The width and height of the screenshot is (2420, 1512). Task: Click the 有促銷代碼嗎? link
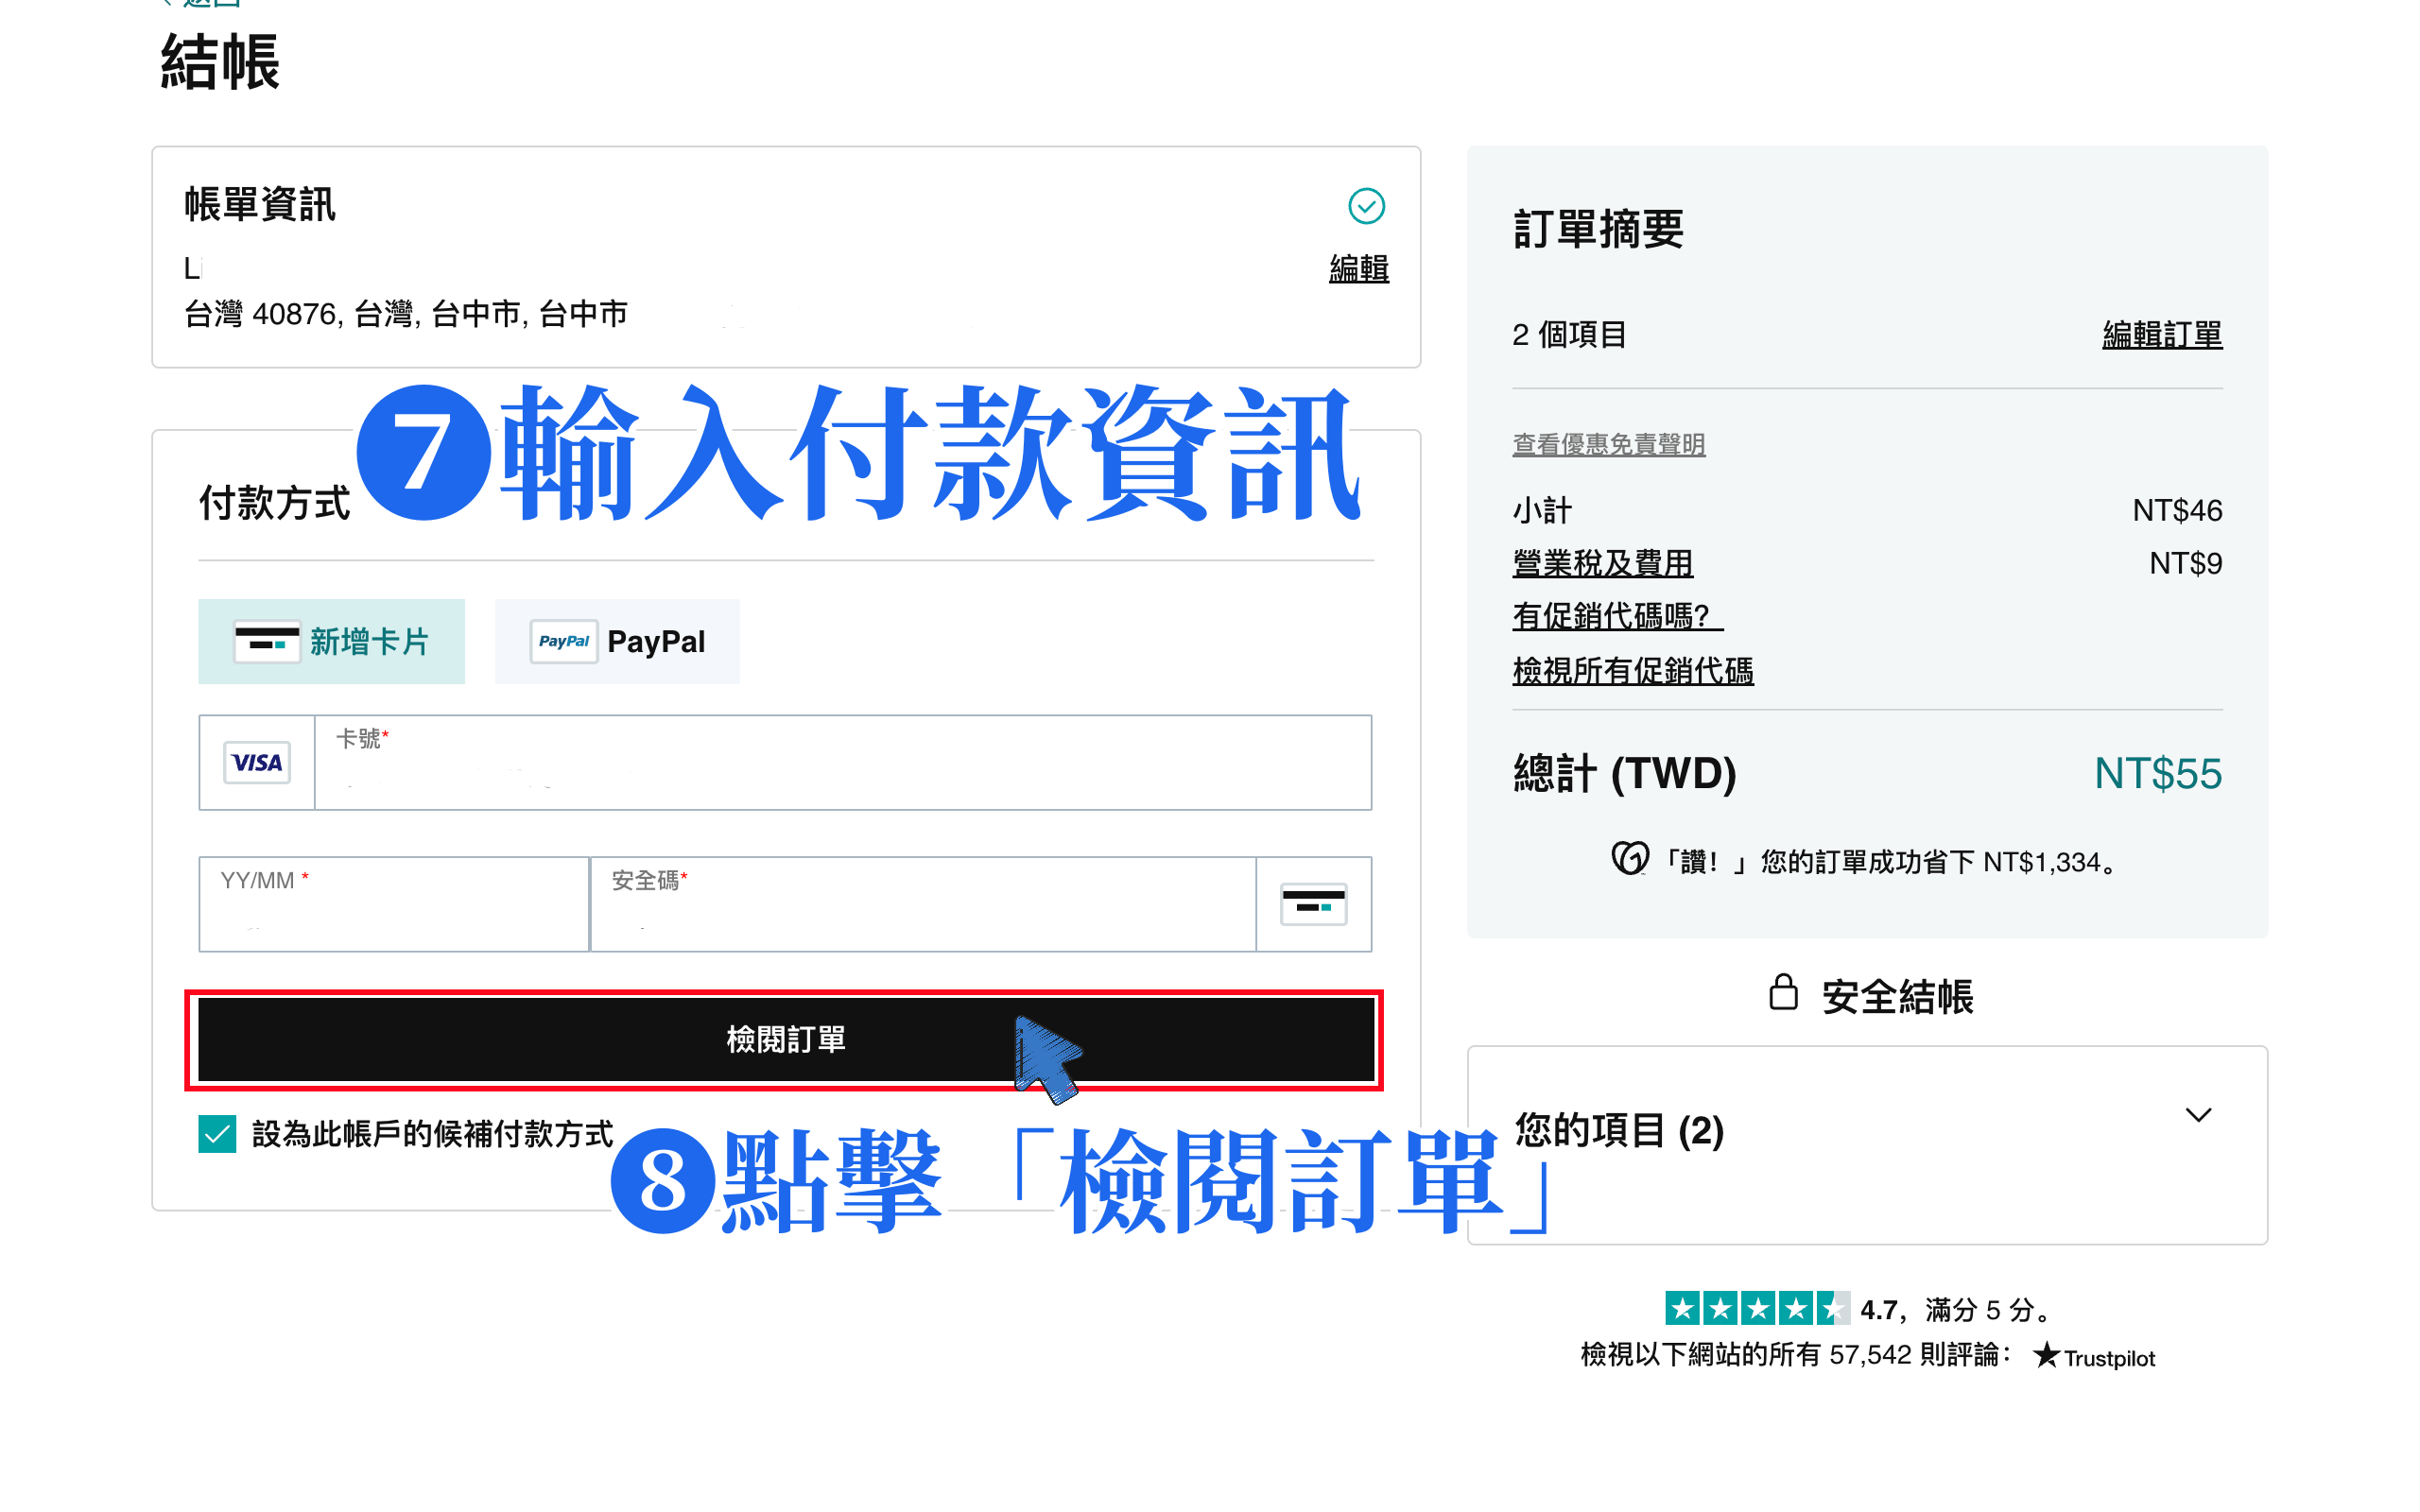[x=1617, y=616]
